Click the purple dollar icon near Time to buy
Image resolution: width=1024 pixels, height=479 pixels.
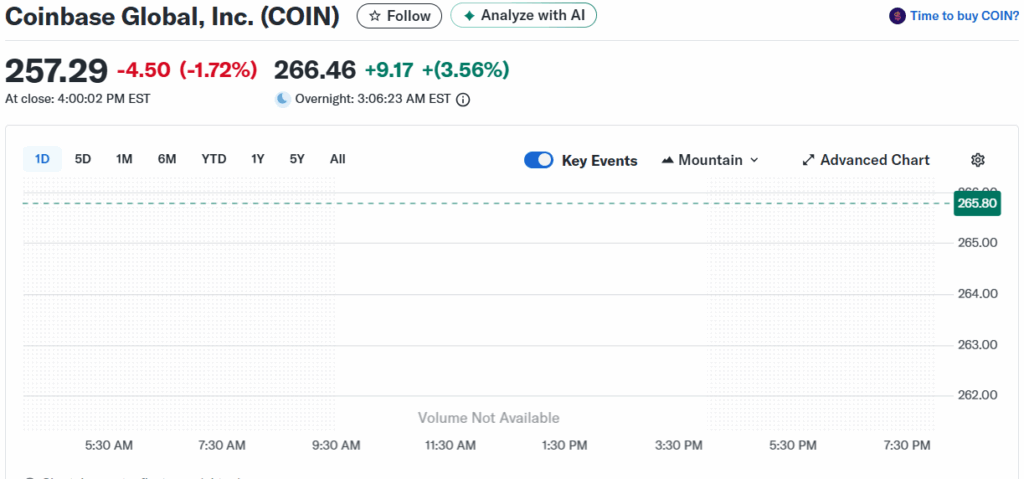[896, 16]
